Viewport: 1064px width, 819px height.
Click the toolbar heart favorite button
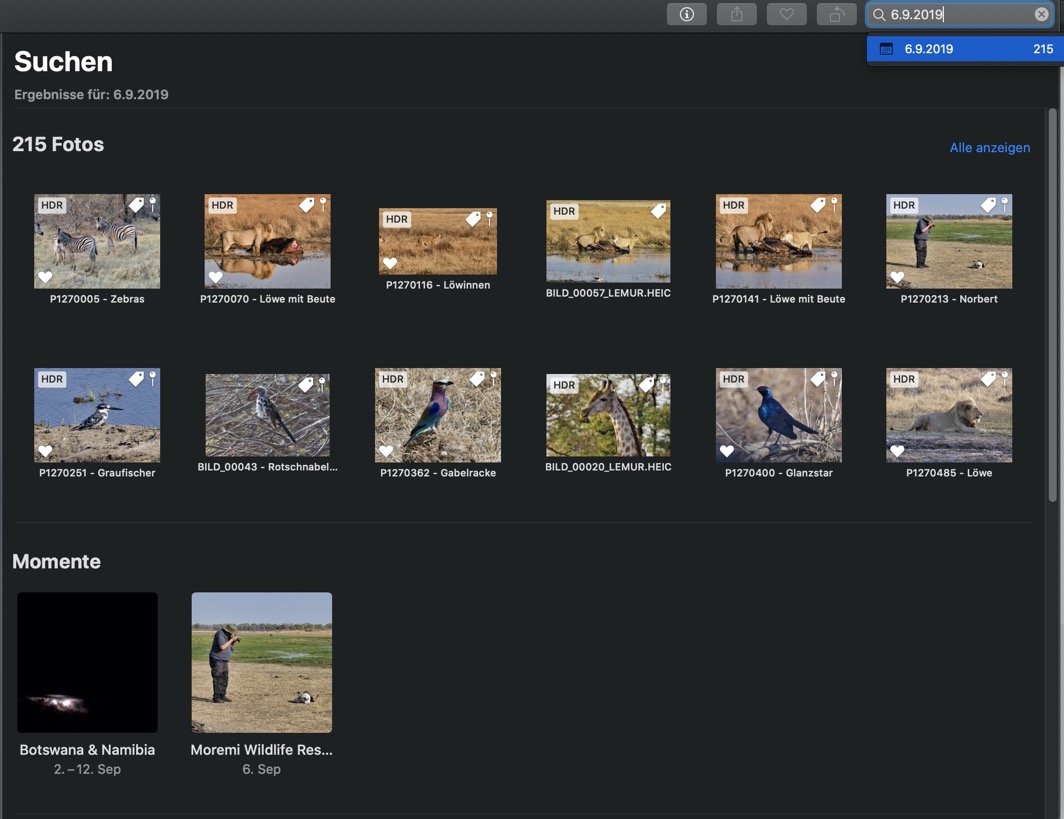tap(786, 14)
